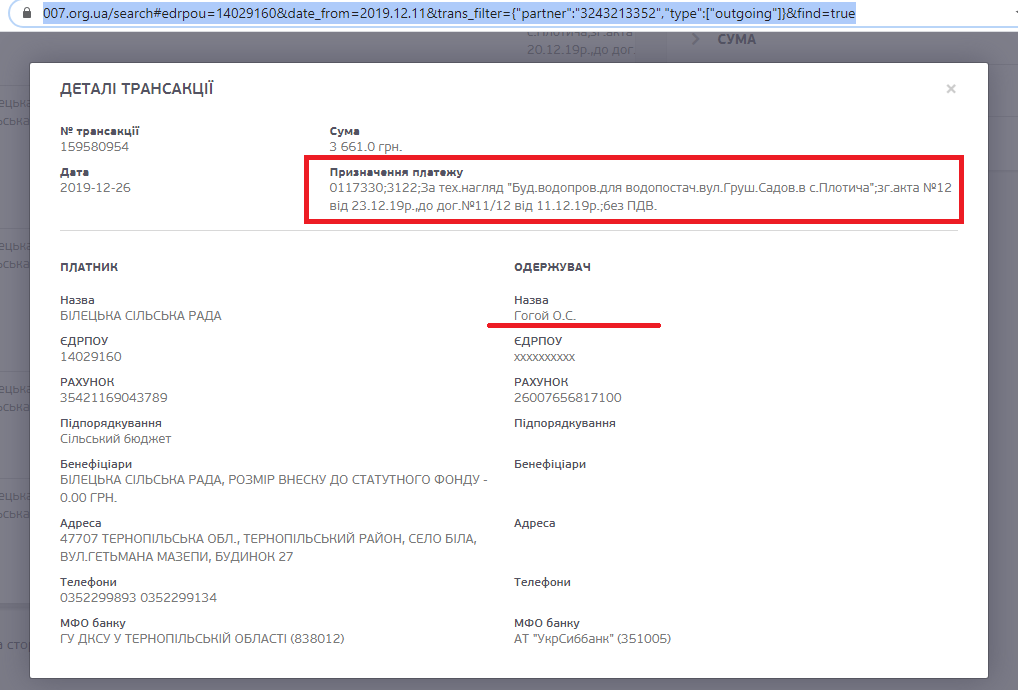
Task: Select payer account 35421169043789
Action: [114, 397]
